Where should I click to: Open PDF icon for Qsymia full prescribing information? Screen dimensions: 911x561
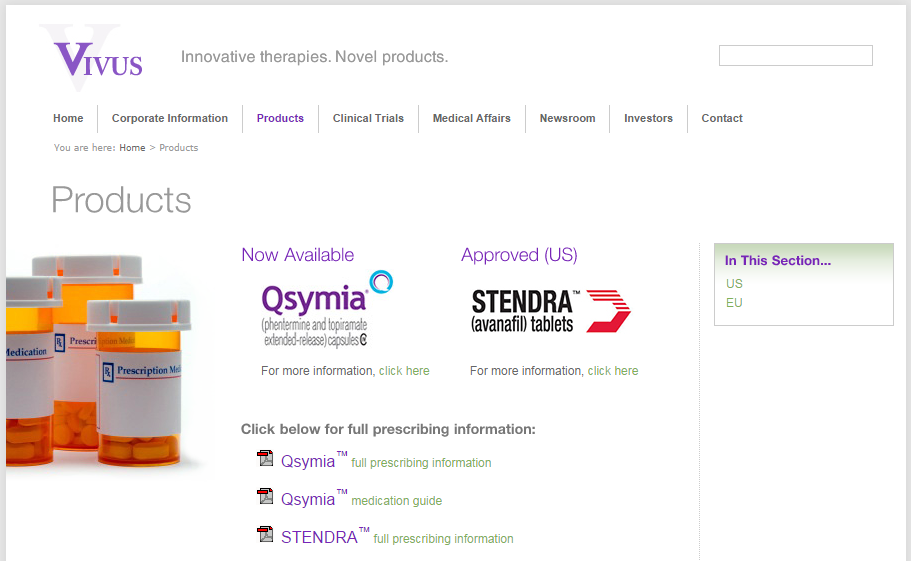click(266, 458)
